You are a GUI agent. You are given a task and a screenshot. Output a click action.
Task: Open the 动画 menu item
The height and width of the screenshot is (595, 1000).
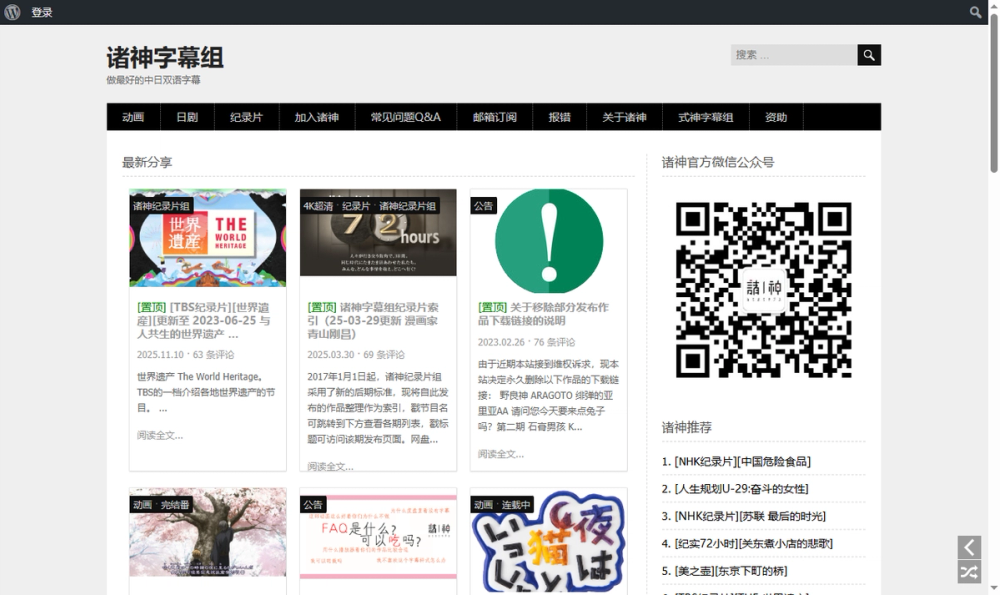click(133, 117)
